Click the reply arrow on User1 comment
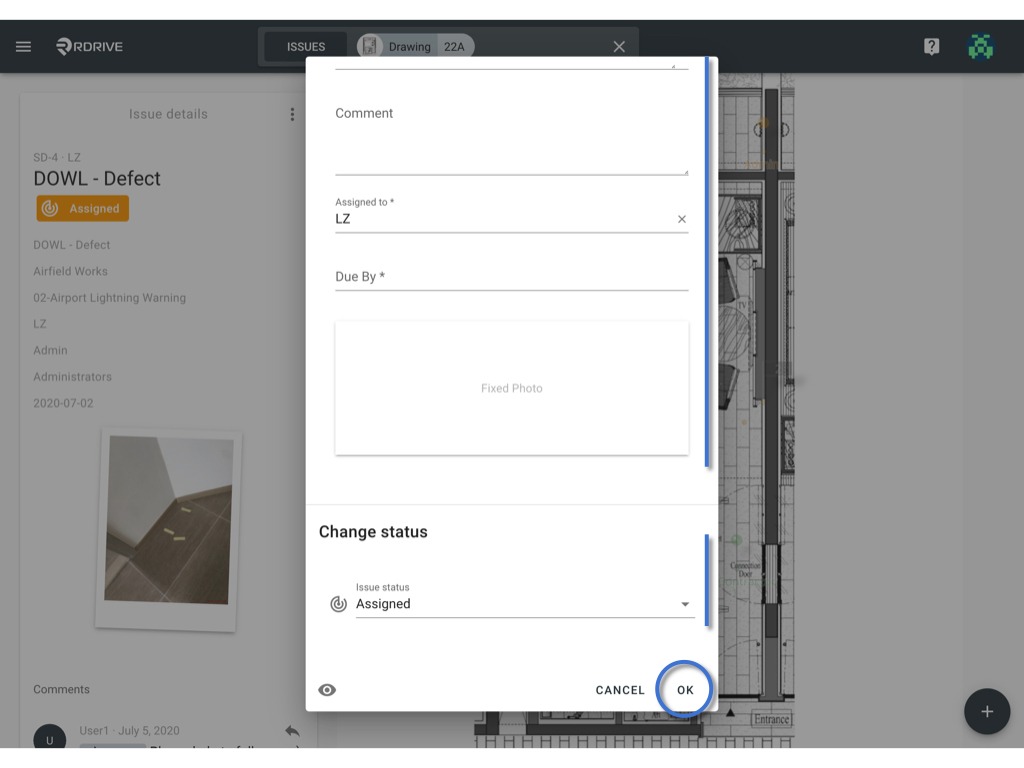The height and width of the screenshot is (768, 1024). coord(292,731)
